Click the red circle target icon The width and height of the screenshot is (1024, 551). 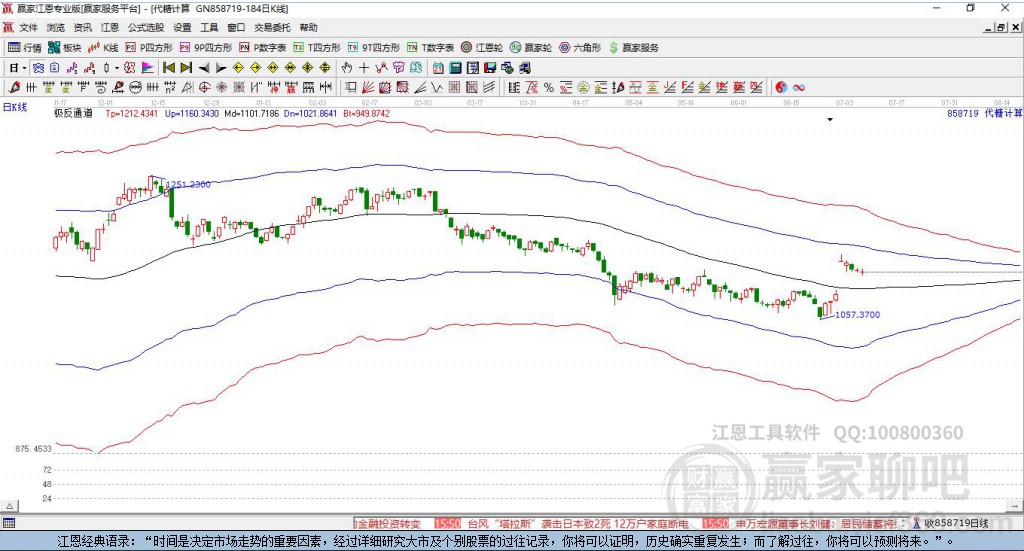point(204,87)
